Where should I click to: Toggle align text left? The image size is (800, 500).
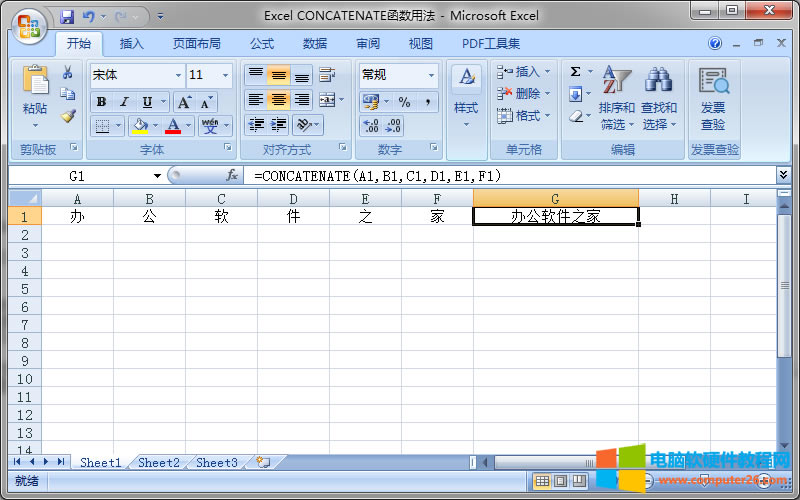pyautogui.click(x=256, y=100)
